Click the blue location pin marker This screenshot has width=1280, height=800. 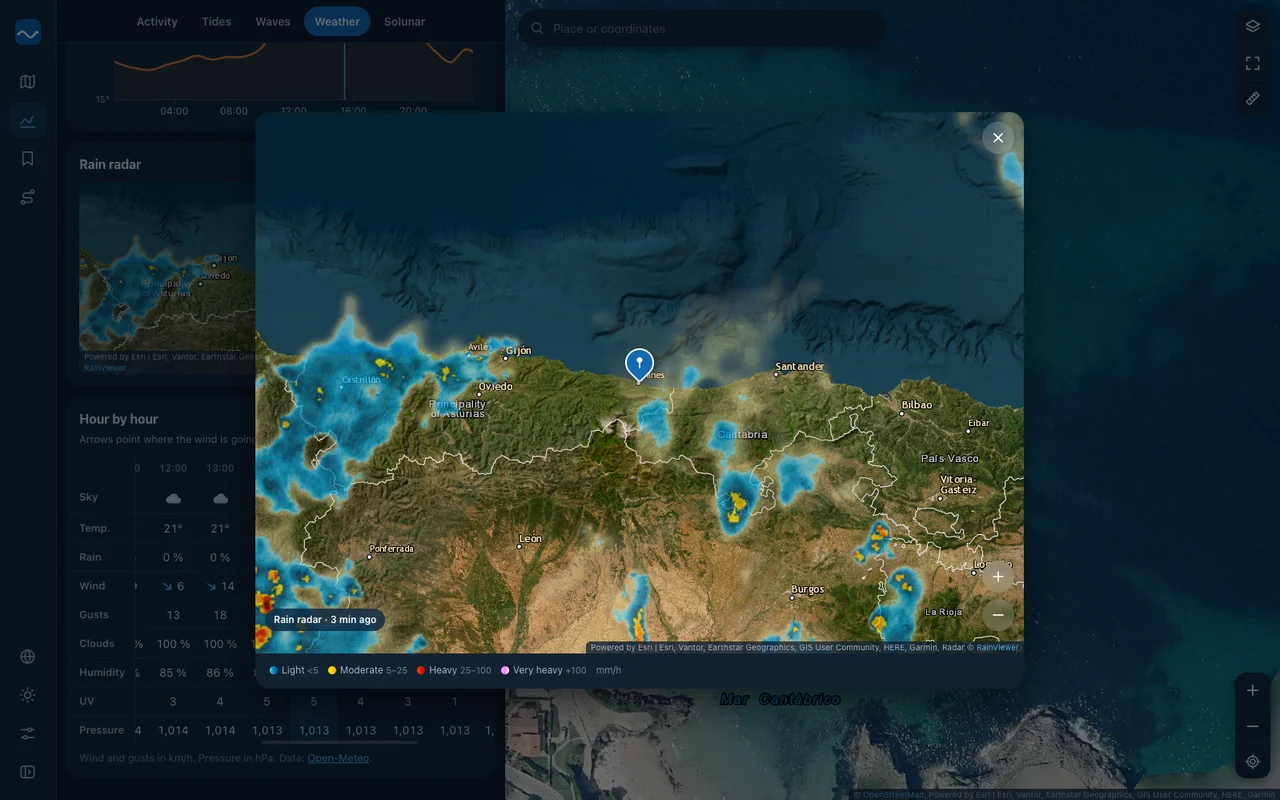coord(639,365)
